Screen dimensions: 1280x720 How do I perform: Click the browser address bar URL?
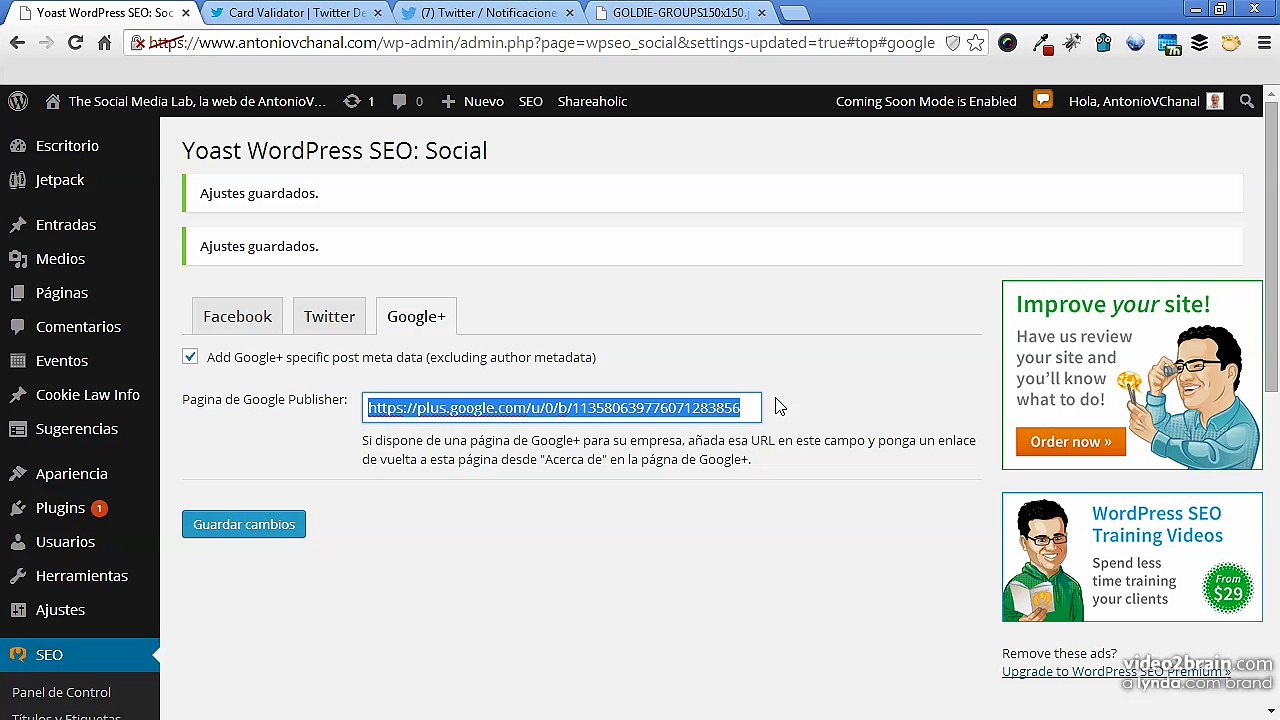point(541,43)
